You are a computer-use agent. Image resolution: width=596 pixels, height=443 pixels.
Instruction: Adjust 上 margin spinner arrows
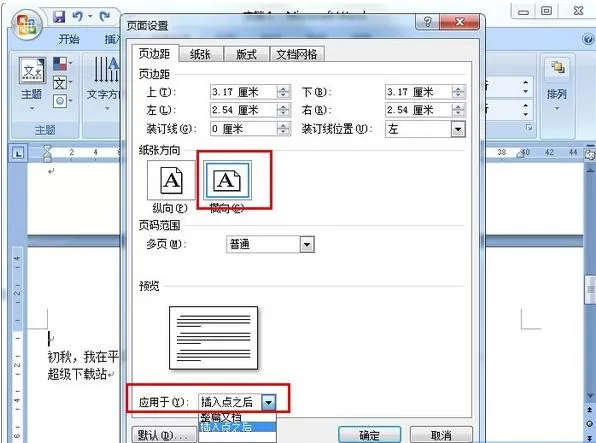pyautogui.click(x=284, y=92)
